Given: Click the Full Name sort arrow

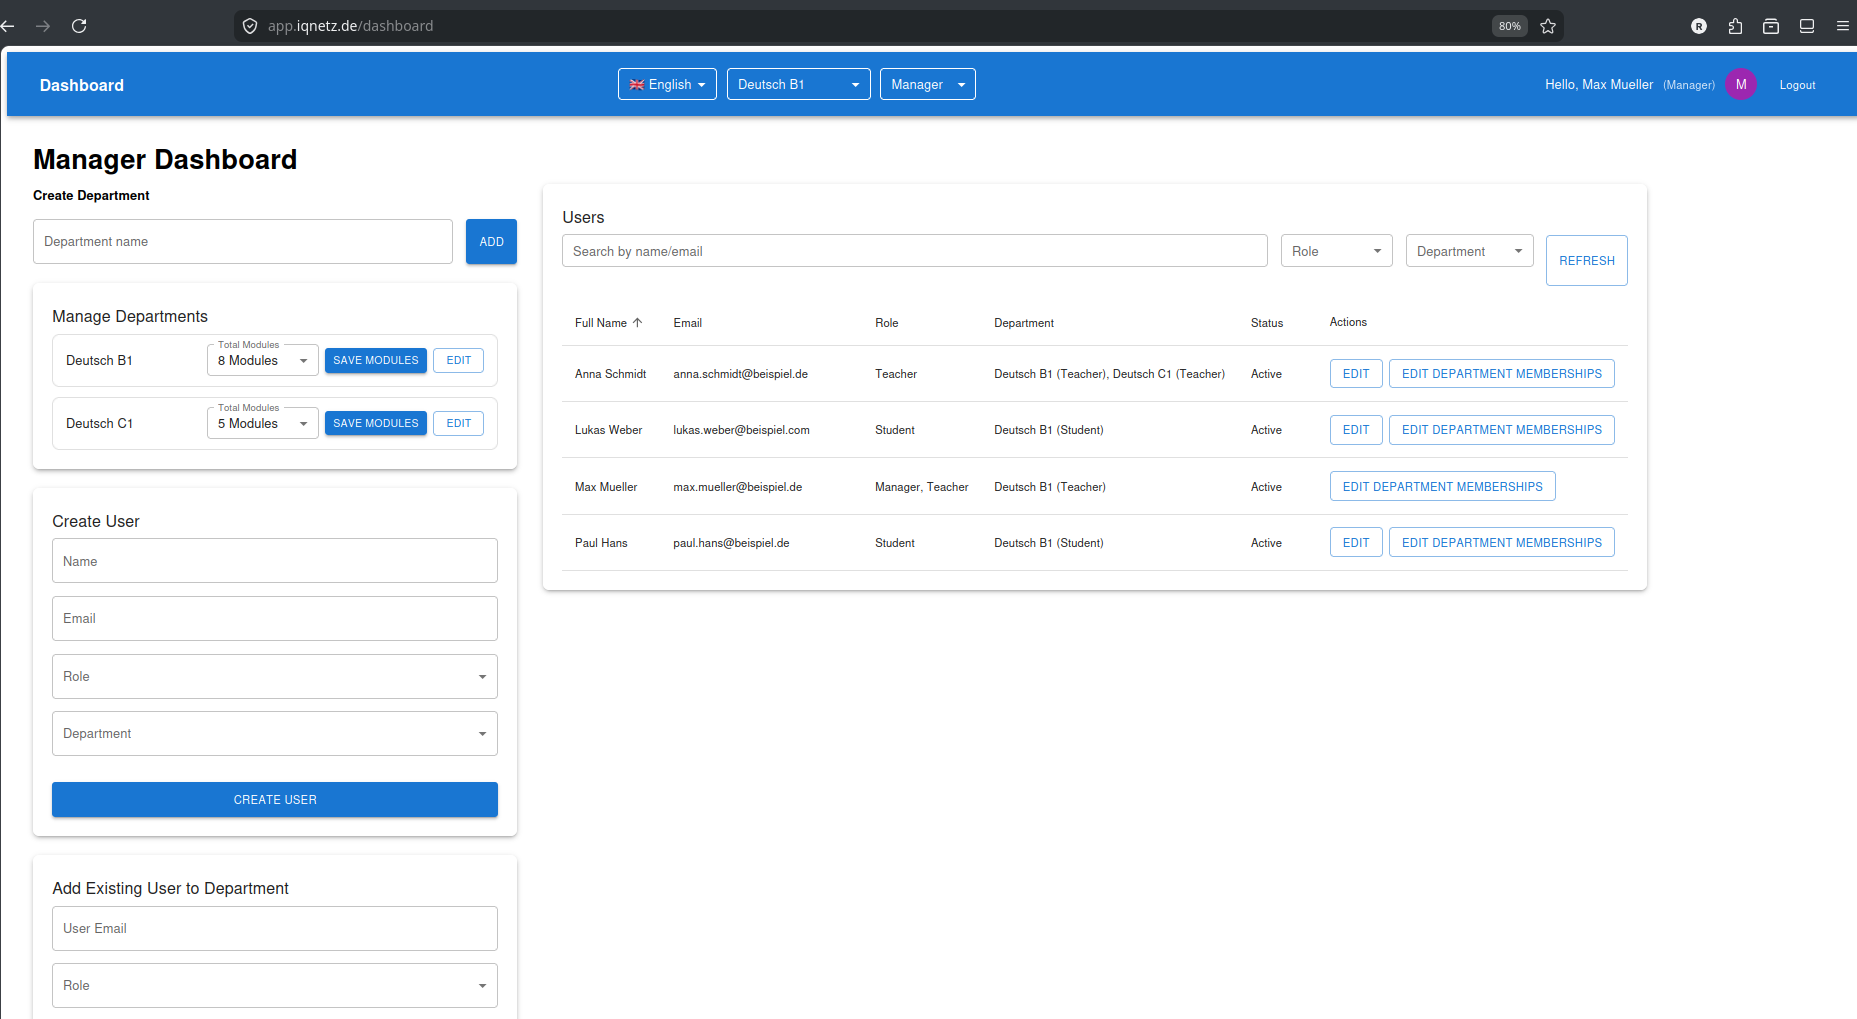Looking at the screenshot, I should click(637, 323).
